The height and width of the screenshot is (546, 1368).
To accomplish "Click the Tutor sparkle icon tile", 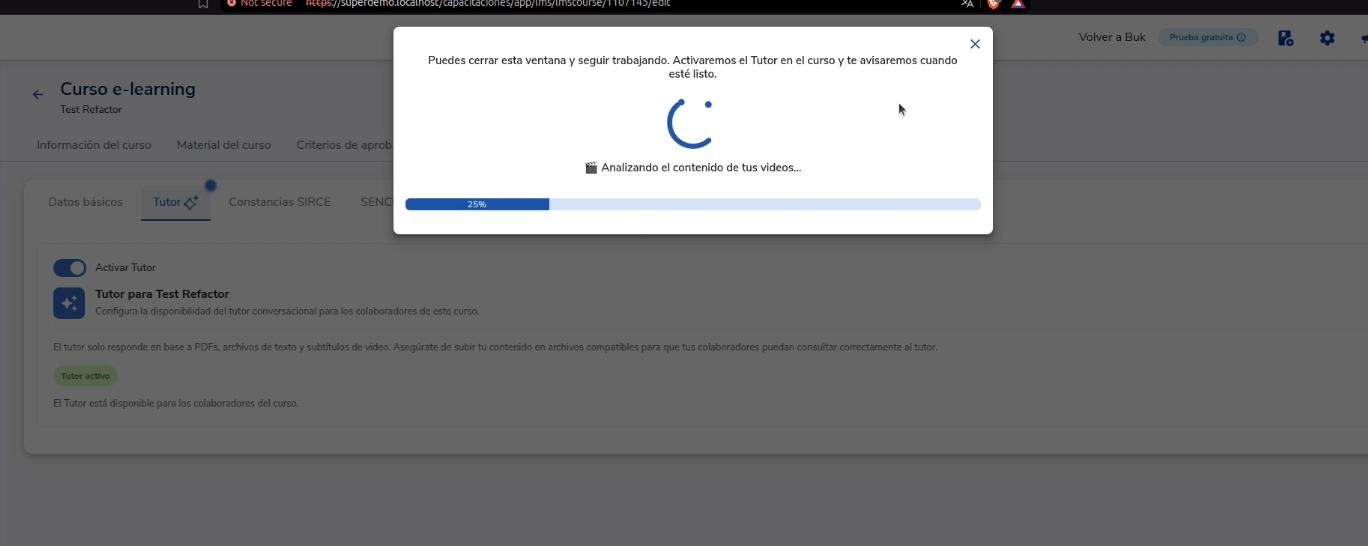I will 69,302.
